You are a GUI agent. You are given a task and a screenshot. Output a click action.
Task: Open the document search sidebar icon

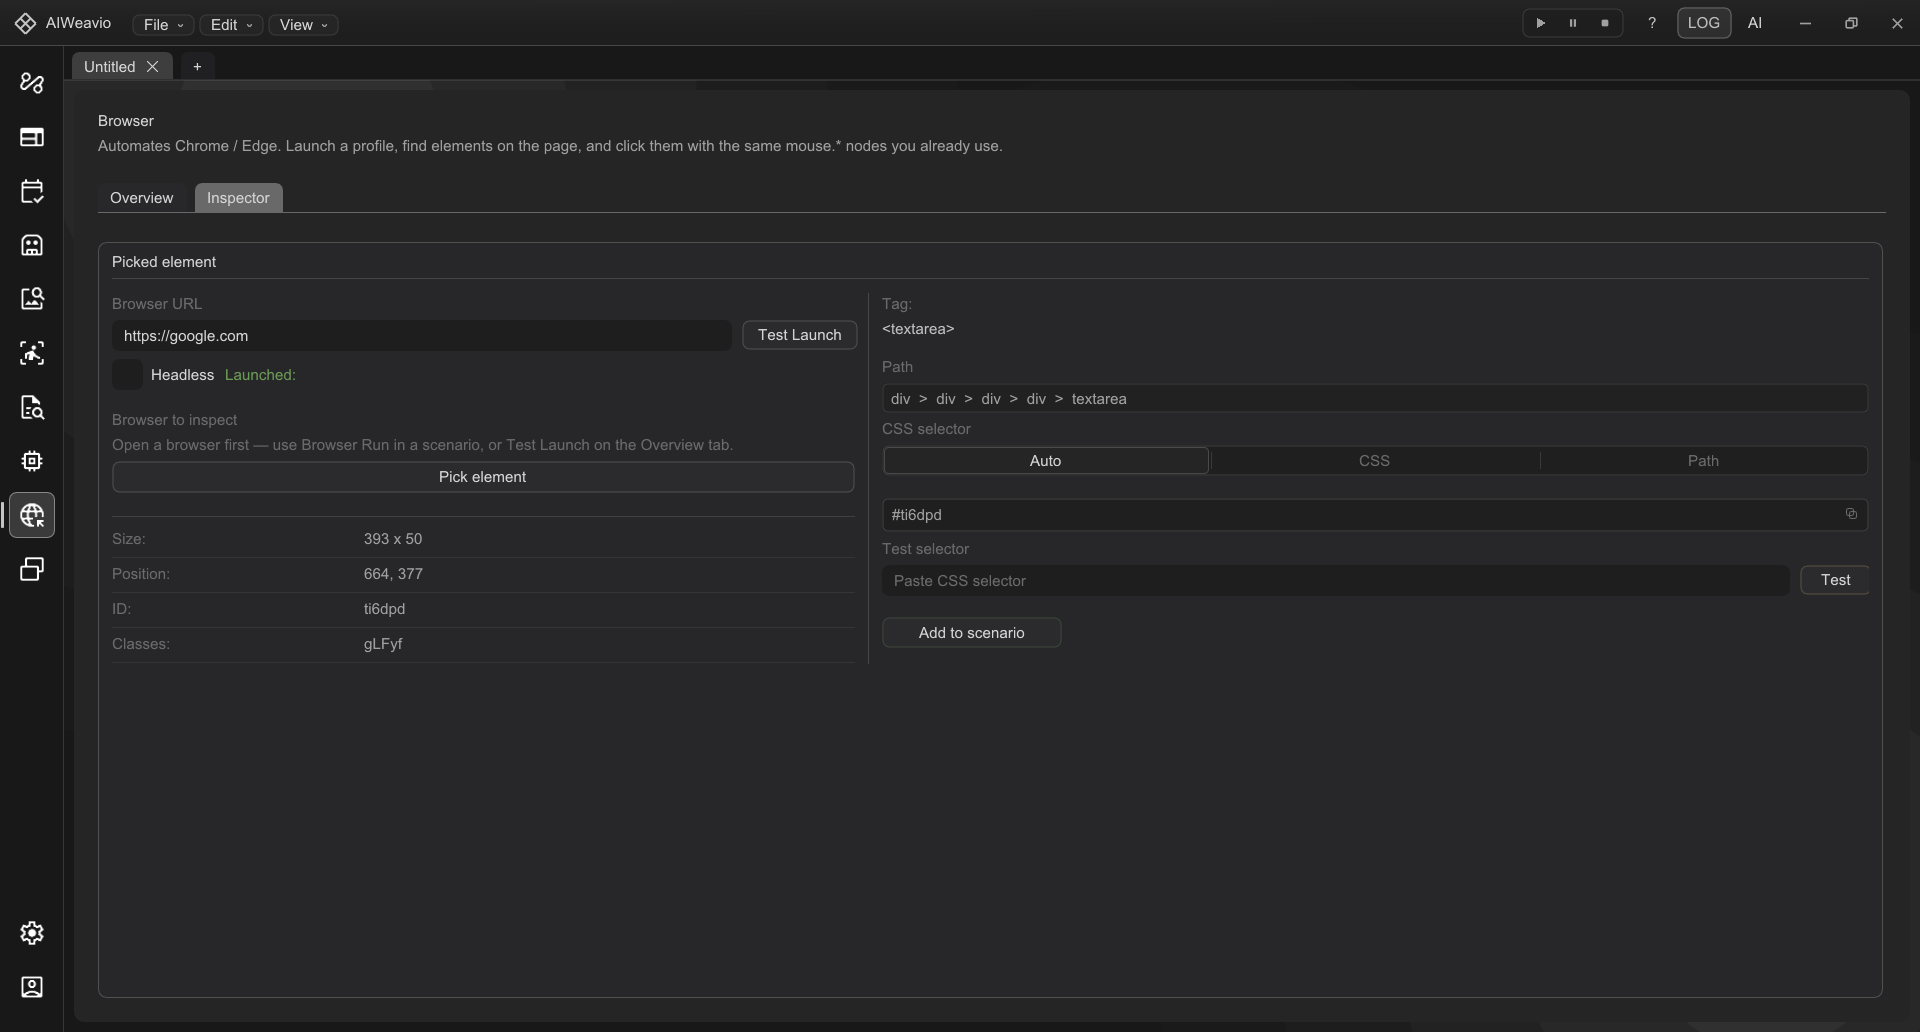(32, 407)
